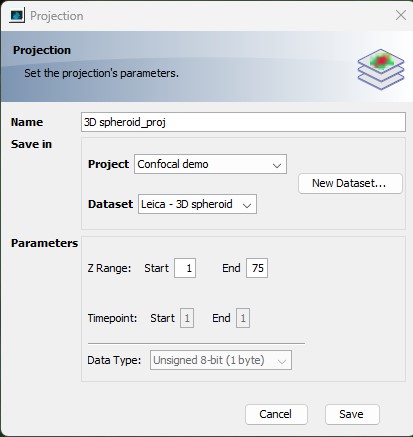
Task: Click the Timepoint Start field
Action: (x=187, y=318)
